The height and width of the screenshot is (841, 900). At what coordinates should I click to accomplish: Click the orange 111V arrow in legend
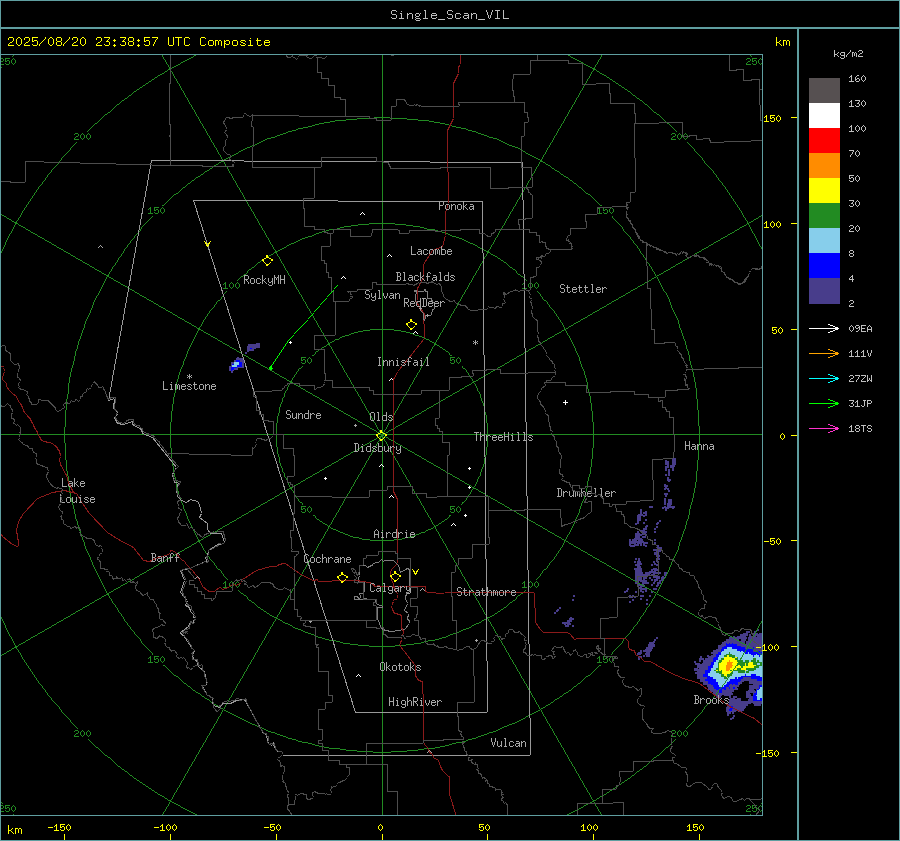pos(824,354)
